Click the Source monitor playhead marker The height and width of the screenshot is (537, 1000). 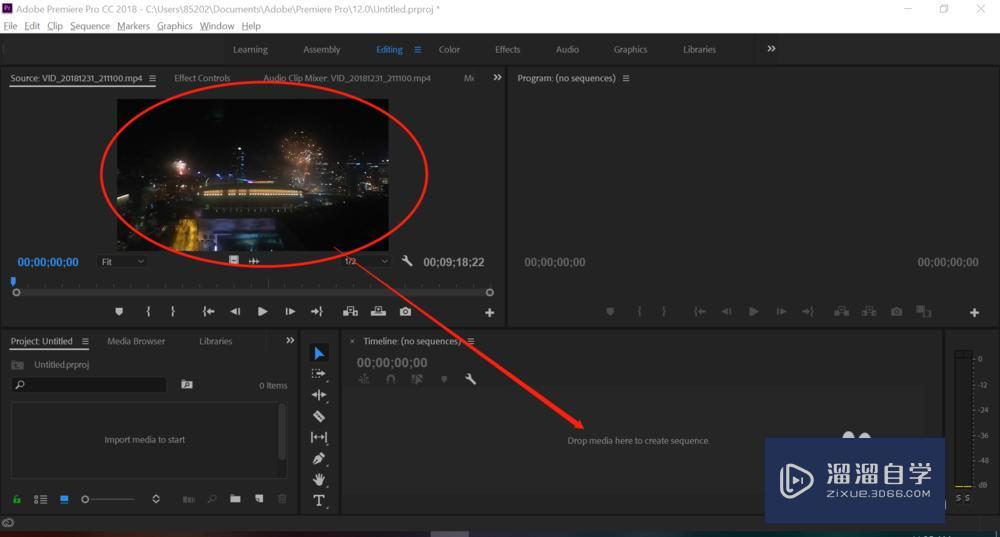click(x=13, y=281)
